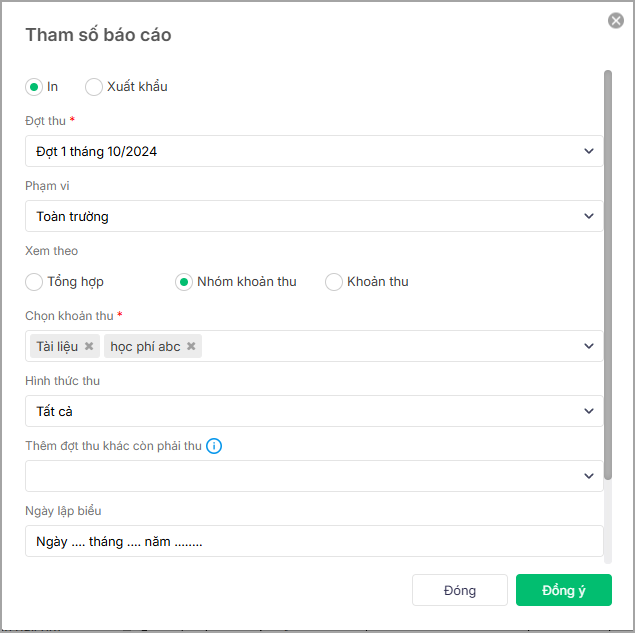
Task: Remove the học phí abc tag
Action: tap(191, 346)
